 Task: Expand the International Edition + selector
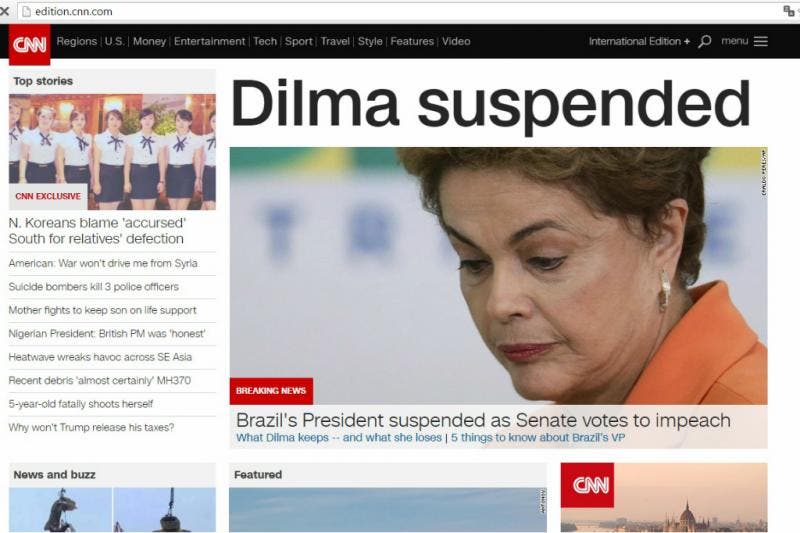click(639, 41)
